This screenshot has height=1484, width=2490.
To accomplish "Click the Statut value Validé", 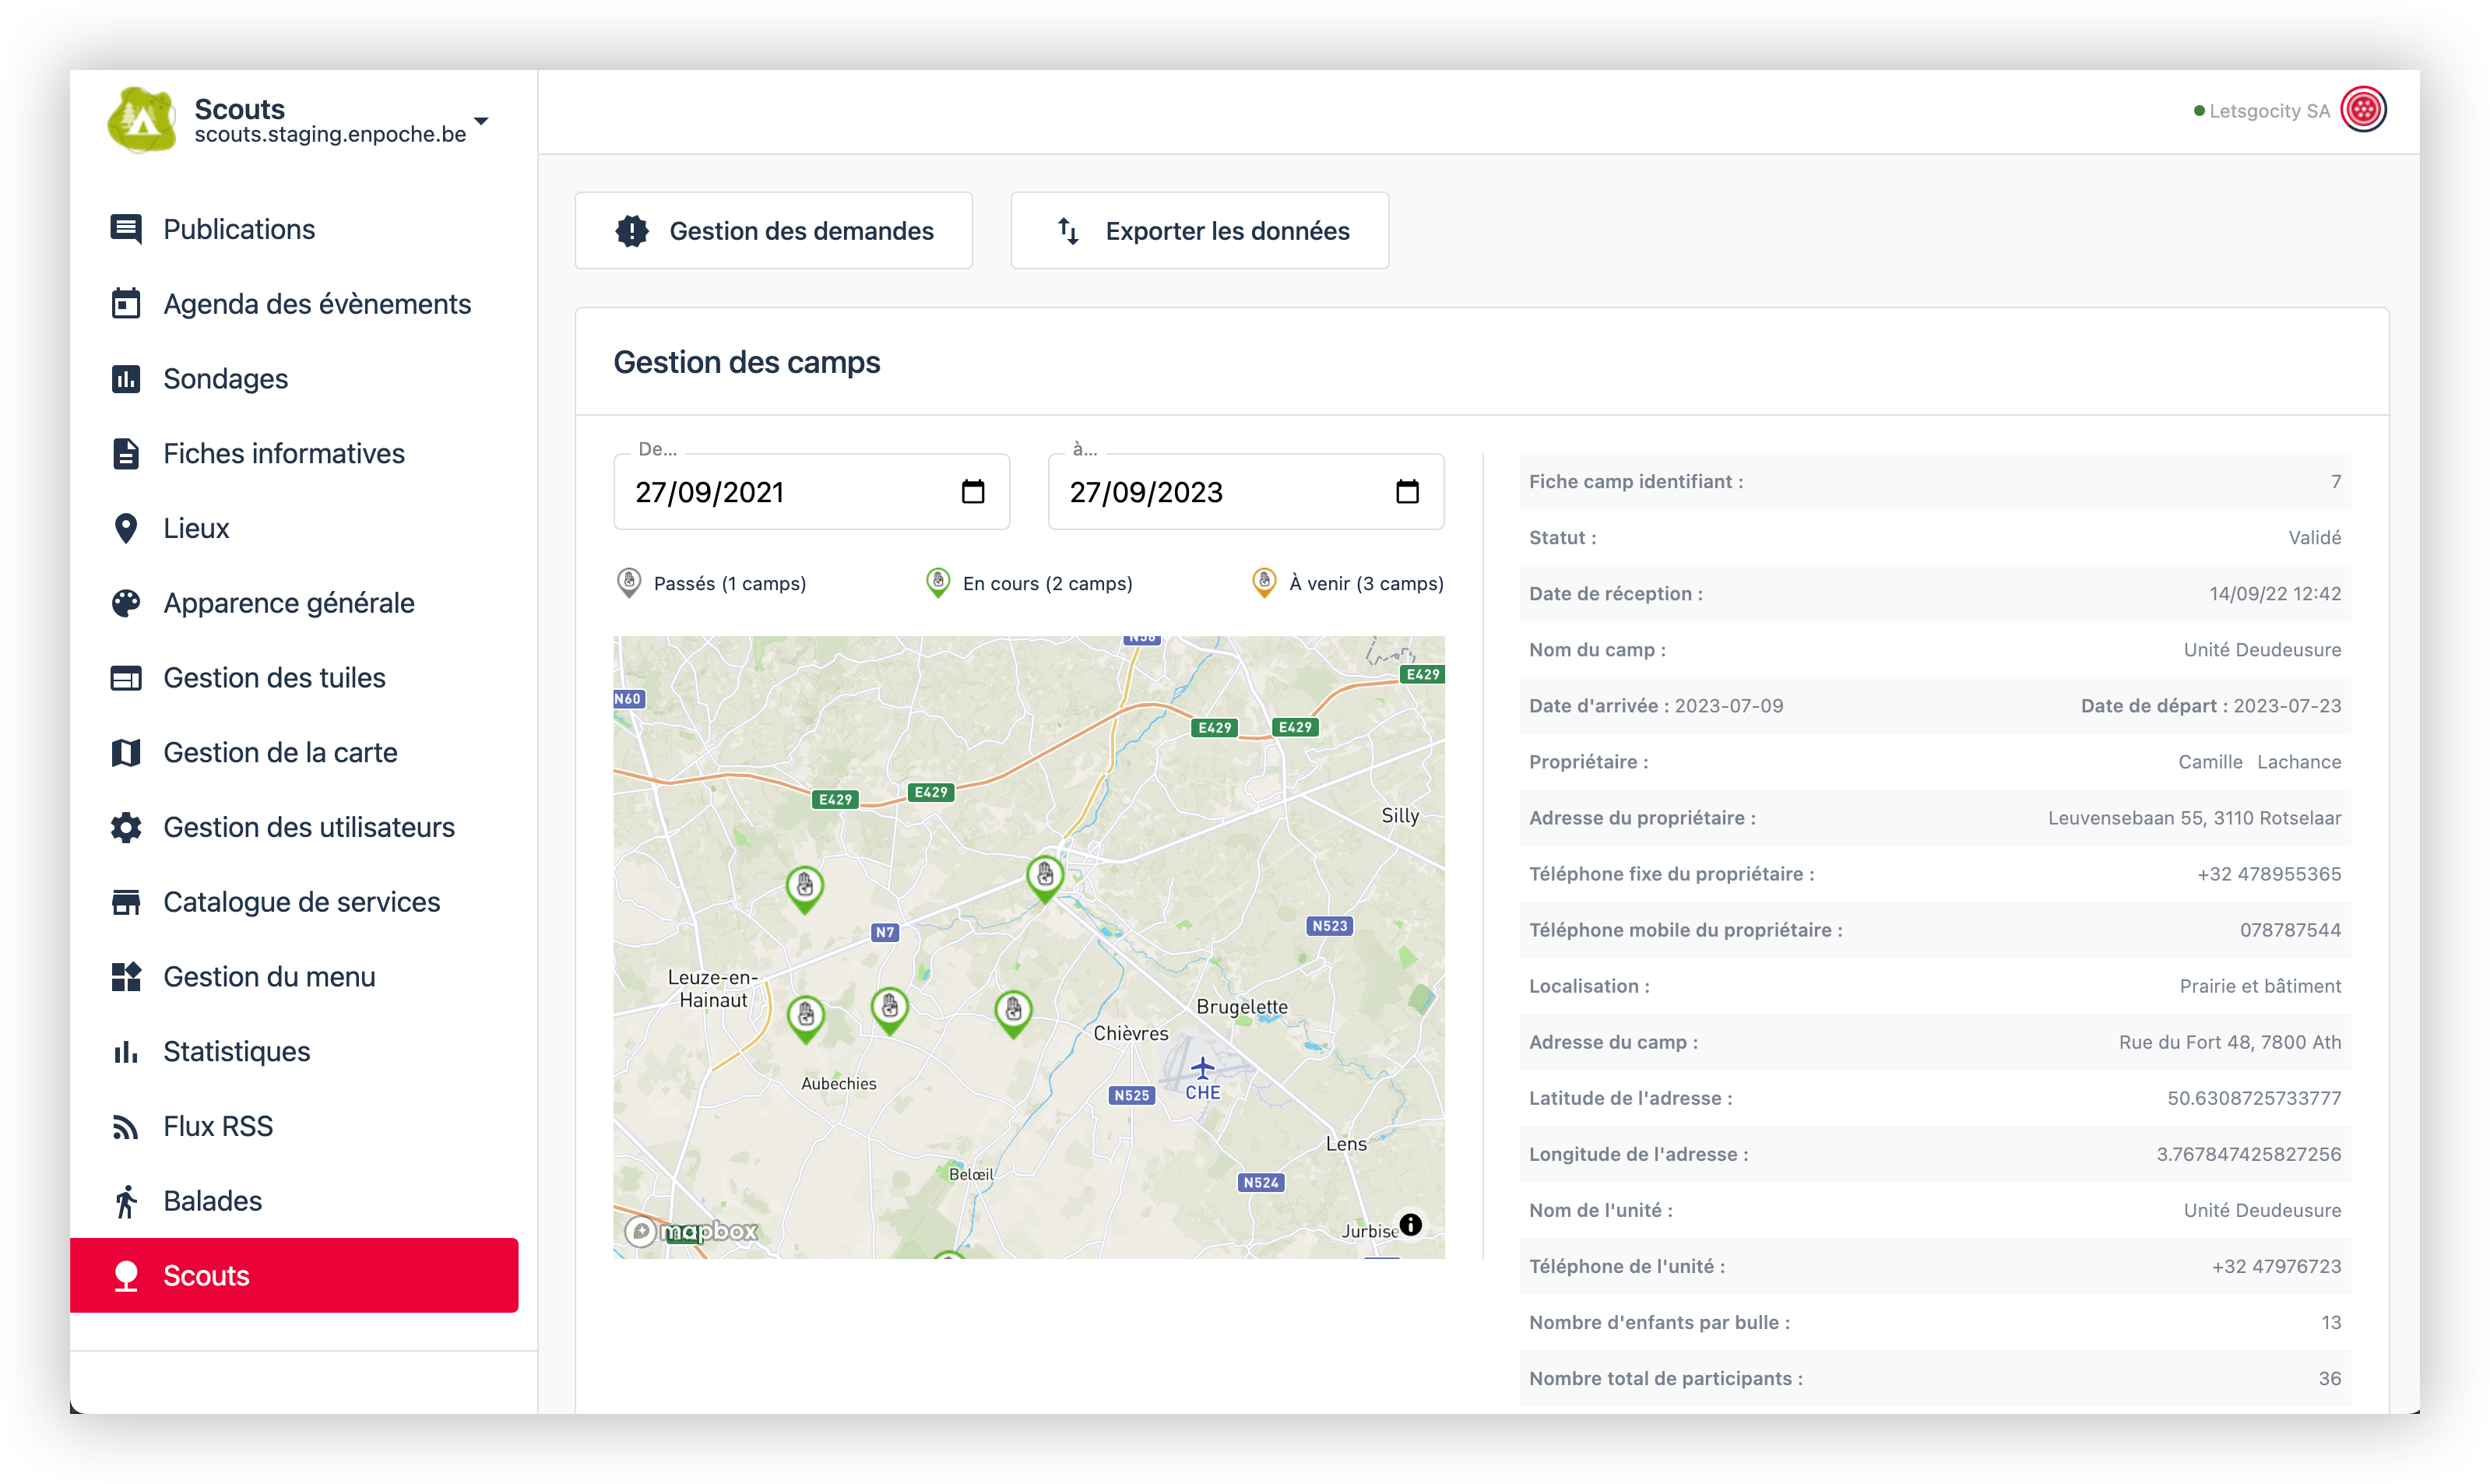I will pyautogui.click(x=2314, y=537).
